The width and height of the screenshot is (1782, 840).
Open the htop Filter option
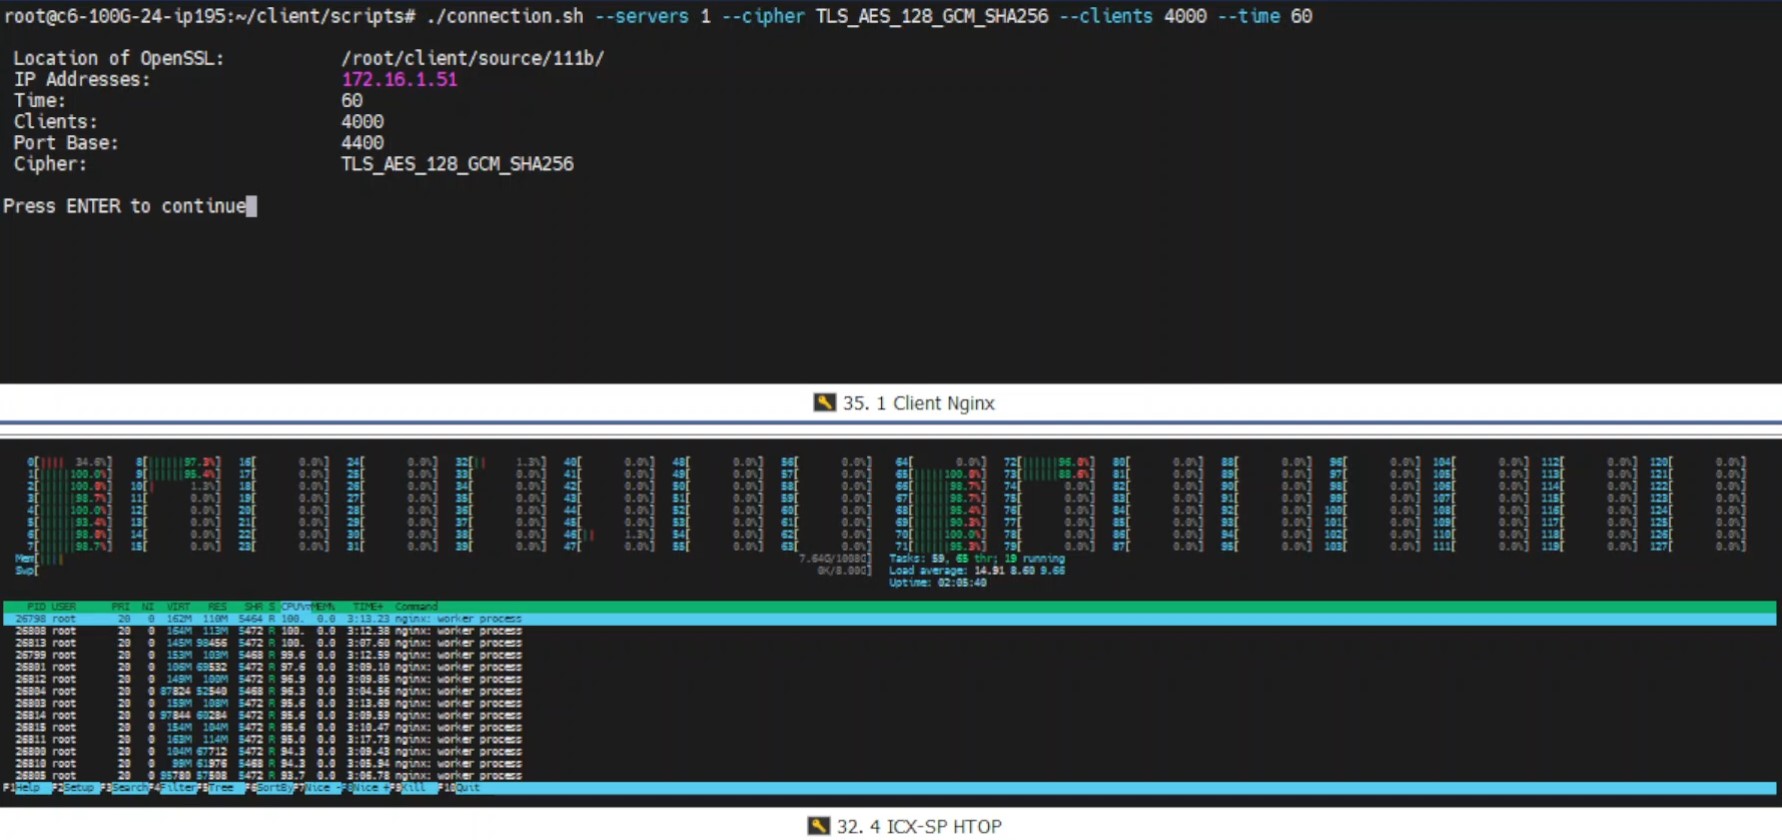[179, 788]
